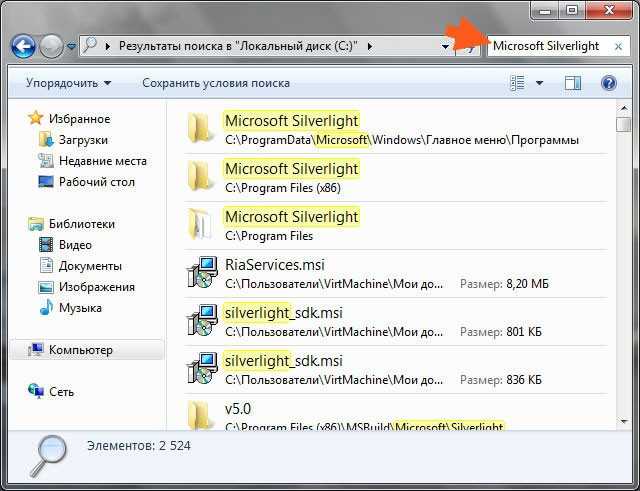Select Библиотеки in navigation pane
Image resolution: width=640 pixels, height=491 pixels.
[82, 224]
